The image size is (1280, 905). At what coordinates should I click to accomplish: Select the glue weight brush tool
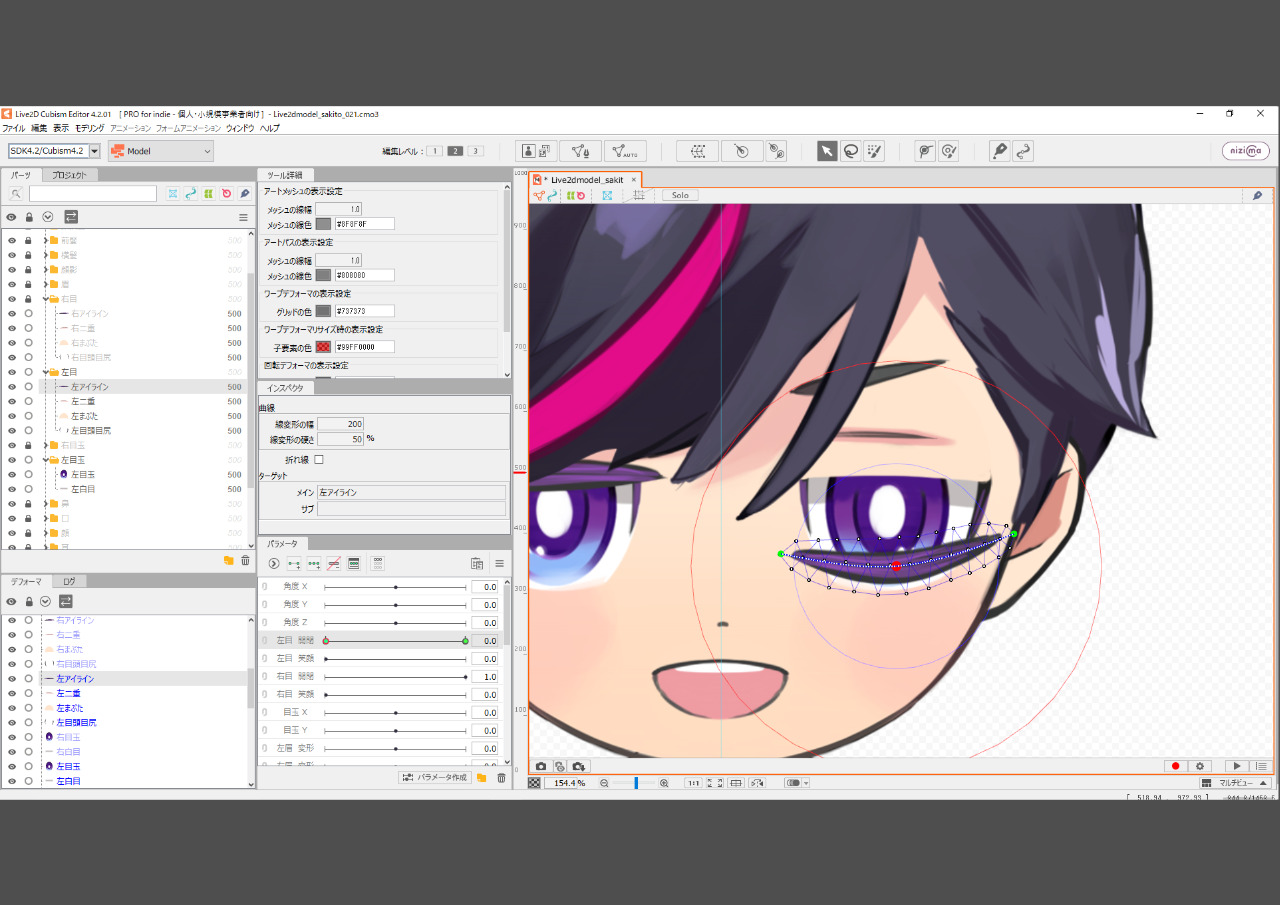[949, 151]
